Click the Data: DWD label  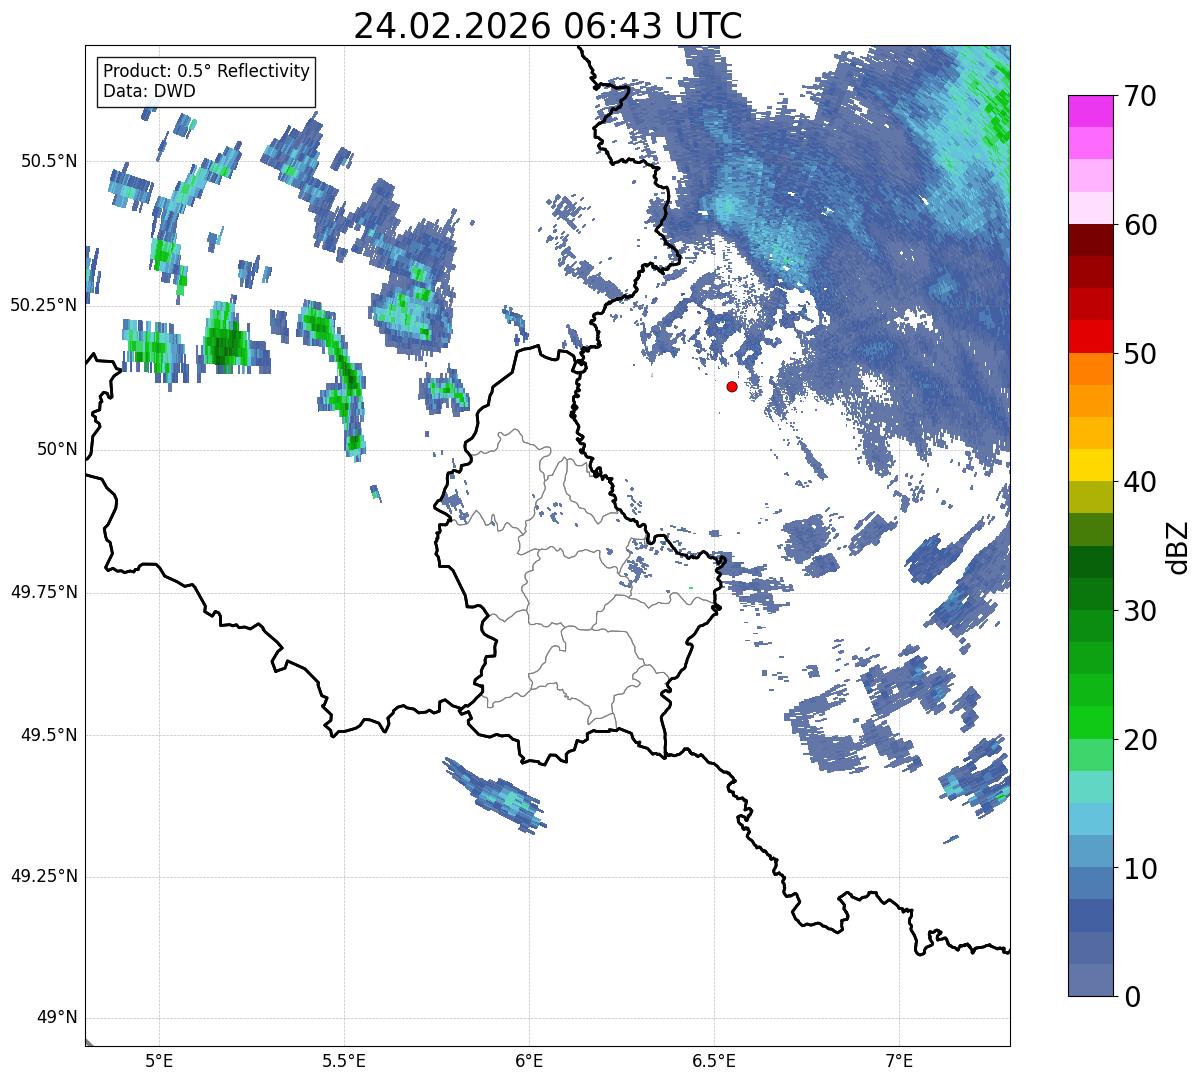[x=150, y=91]
